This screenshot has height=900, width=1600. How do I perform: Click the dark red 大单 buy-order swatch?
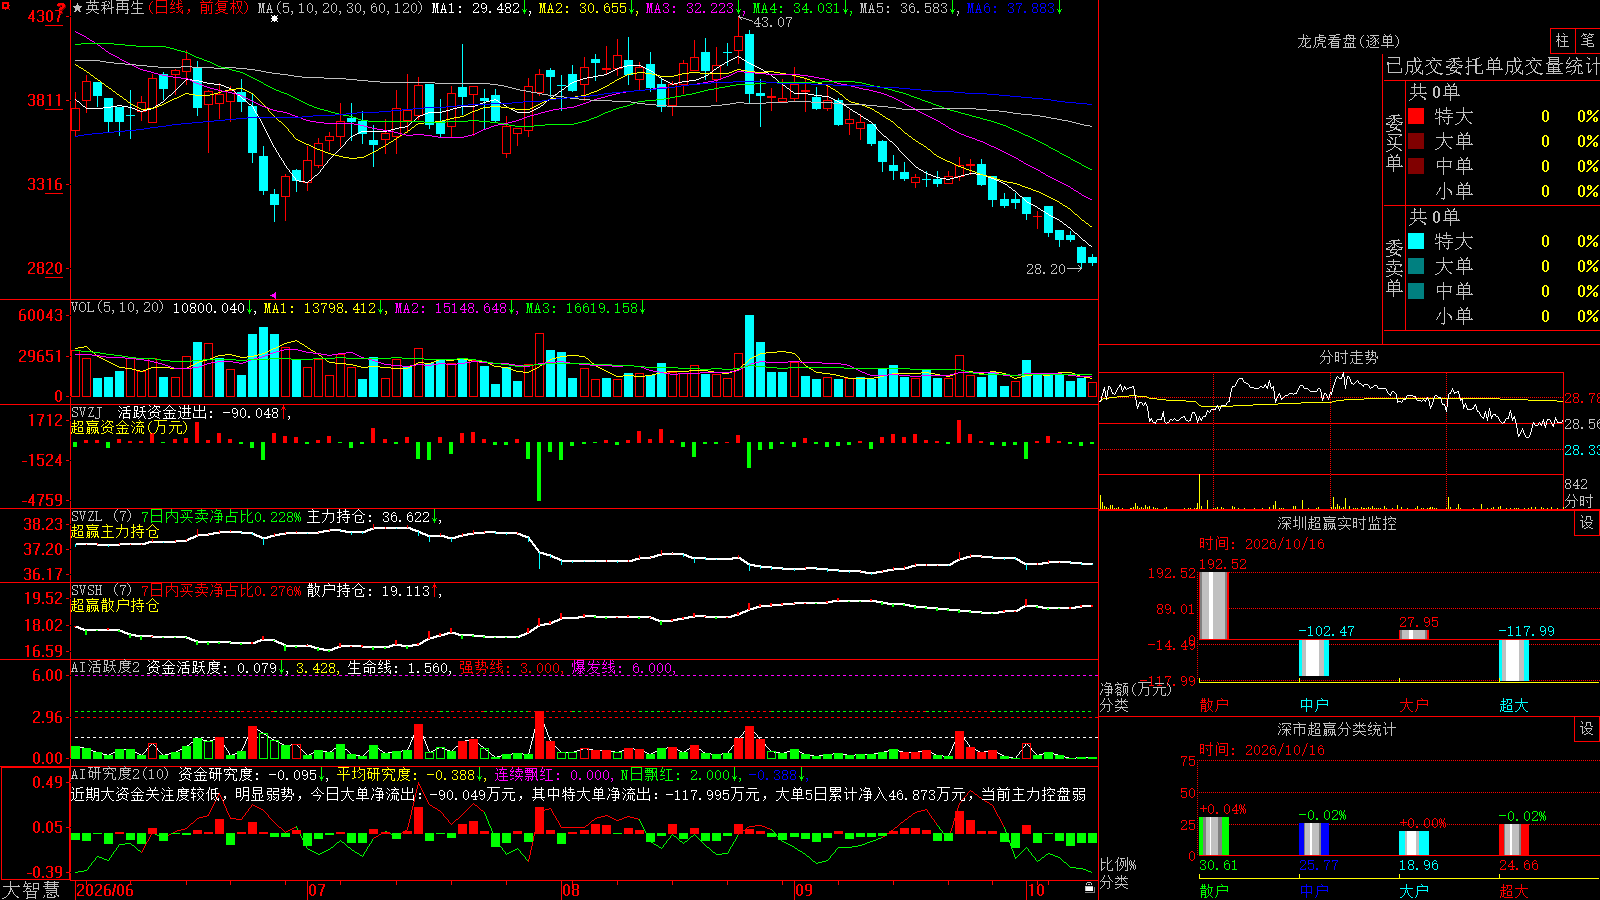point(1416,141)
